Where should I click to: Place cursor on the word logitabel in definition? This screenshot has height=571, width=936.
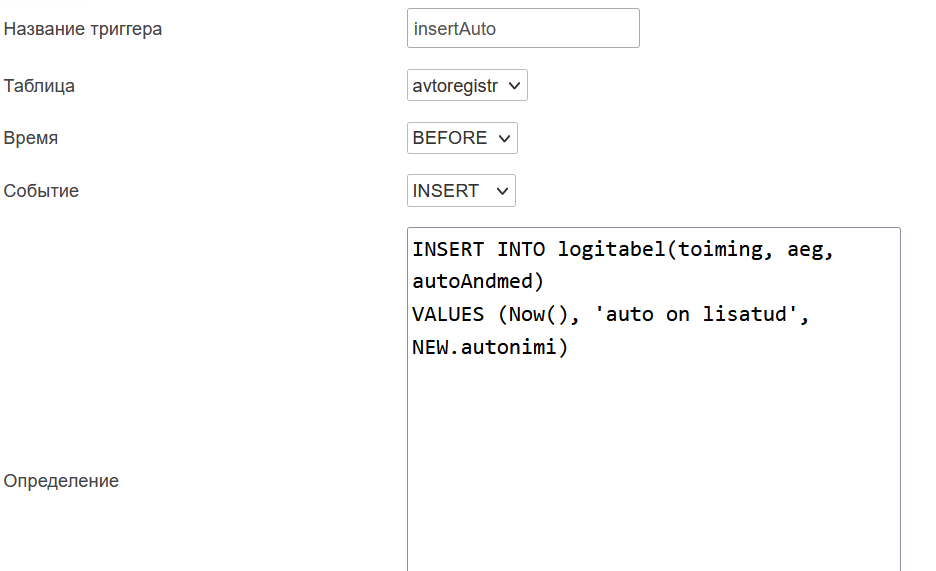(611, 249)
